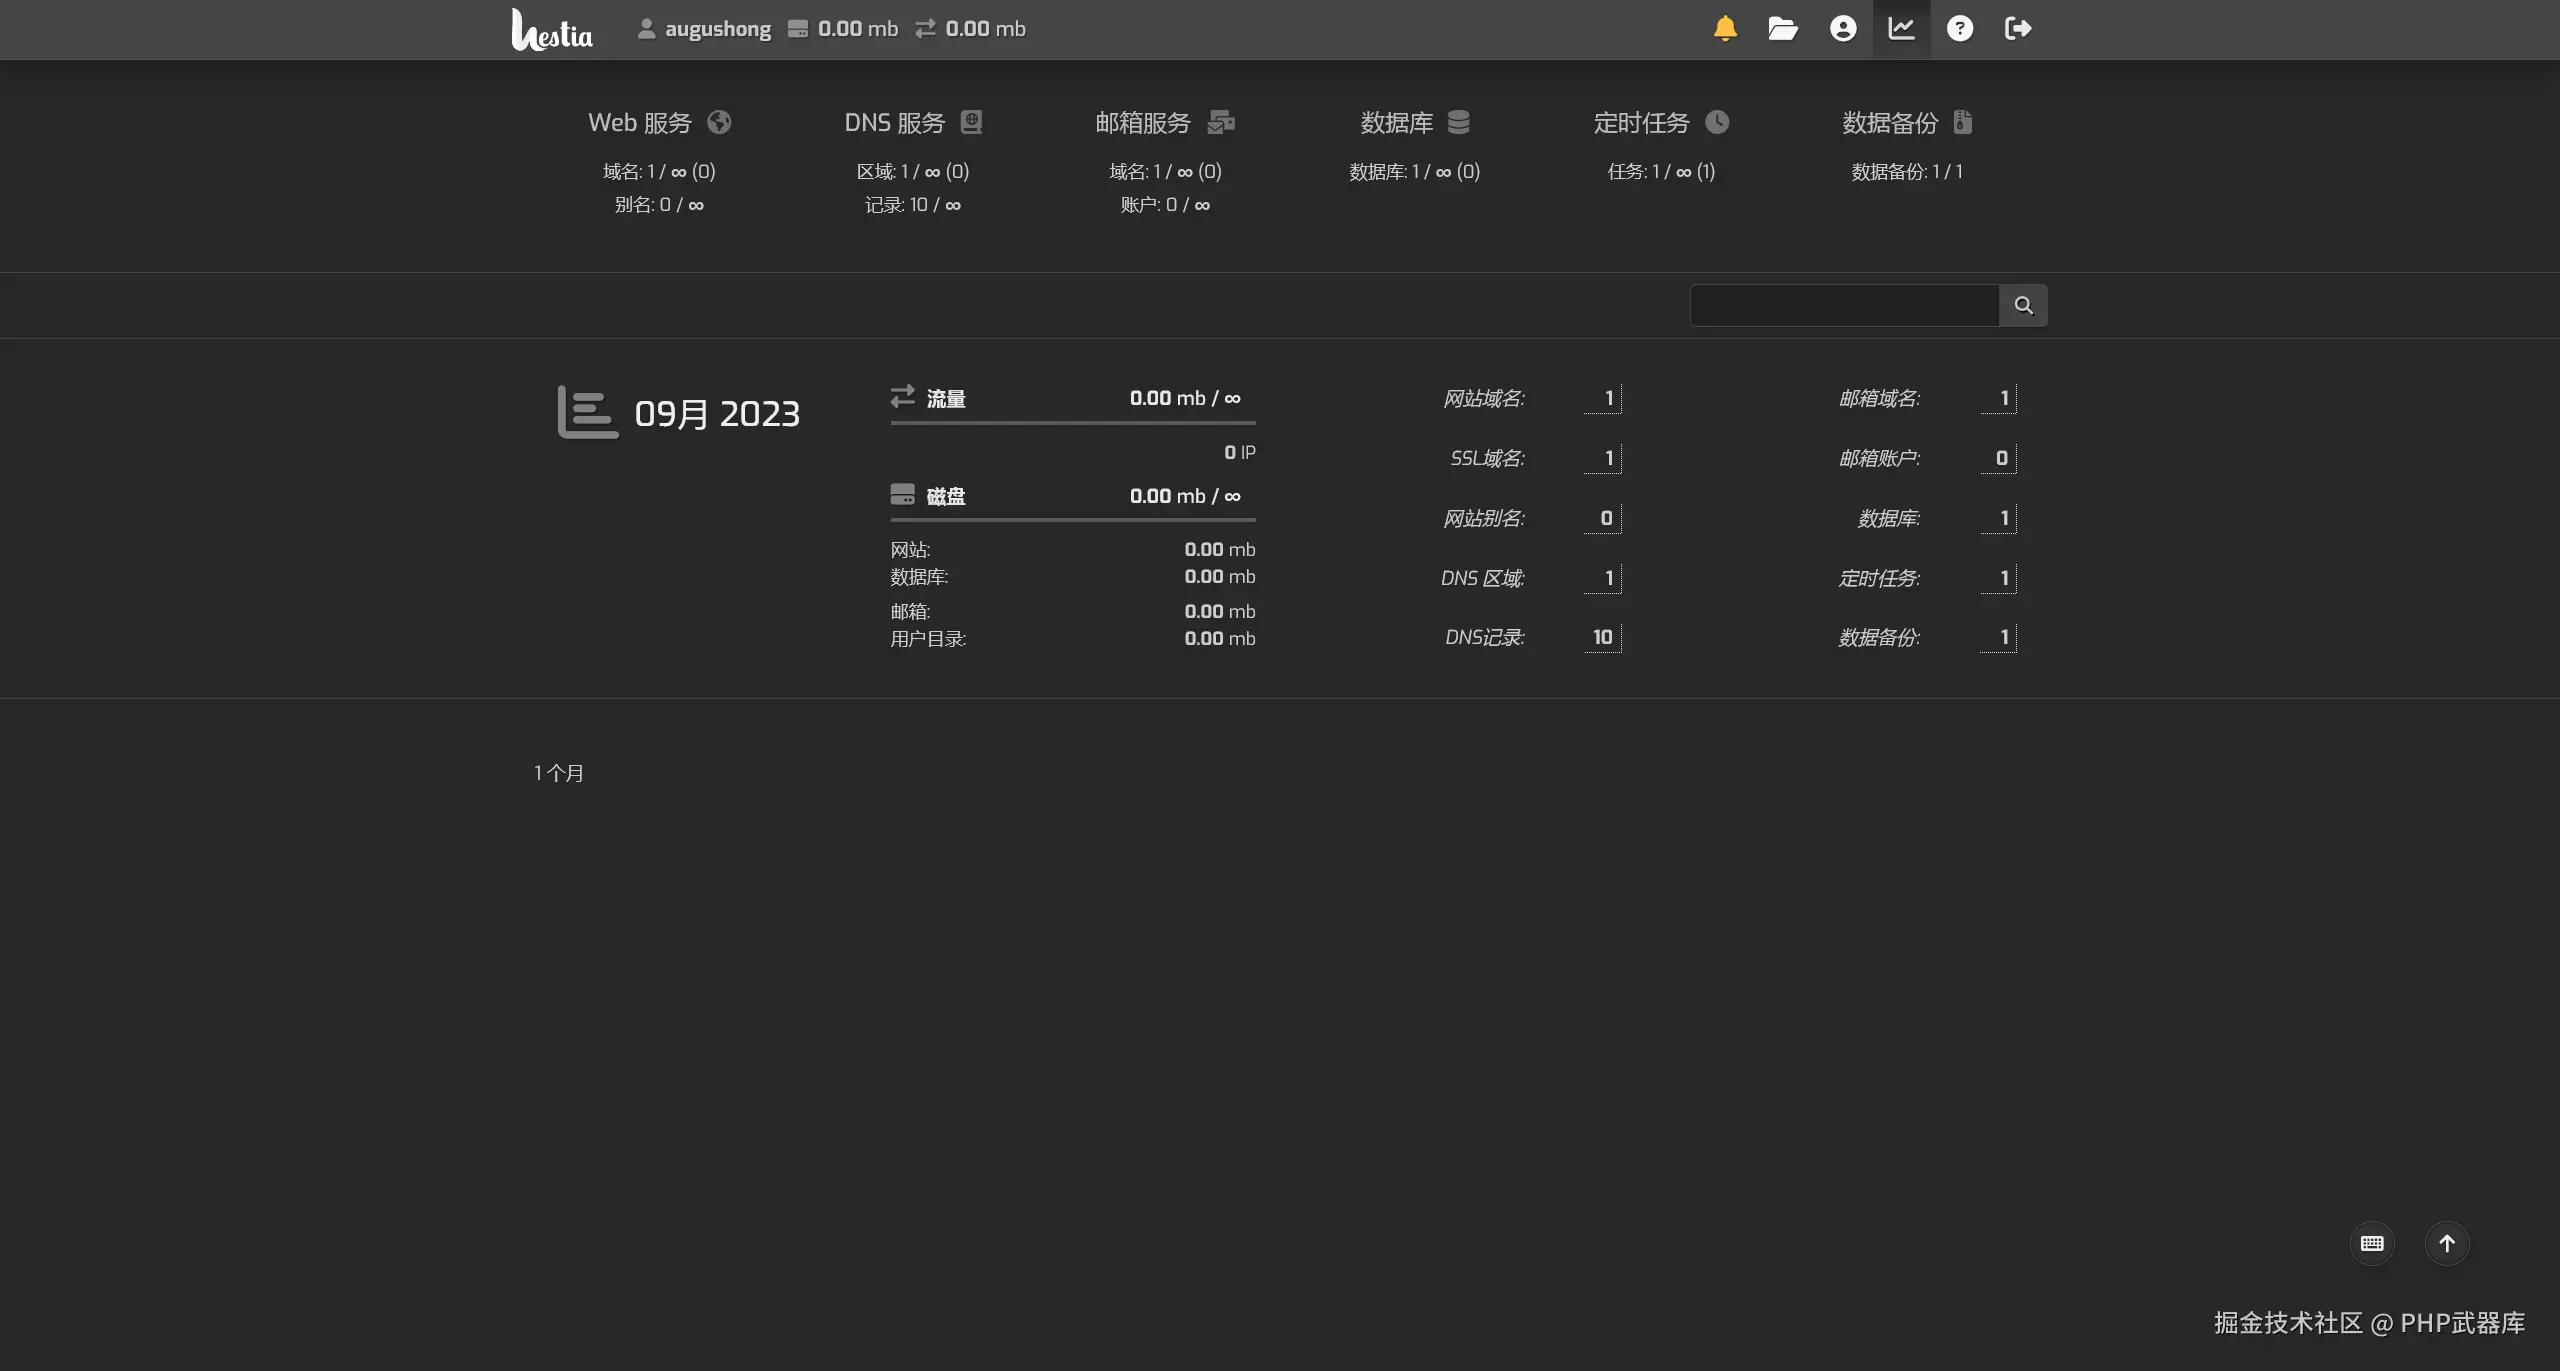Click the logout icon
Screen dimensions: 2560x1371
click(x=2018, y=29)
